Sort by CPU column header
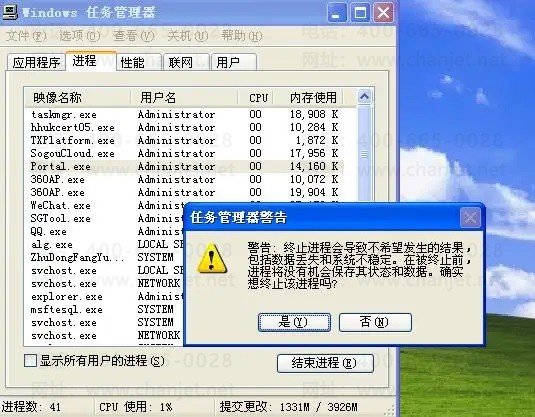The width and height of the screenshot is (535, 417). coord(256,98)
